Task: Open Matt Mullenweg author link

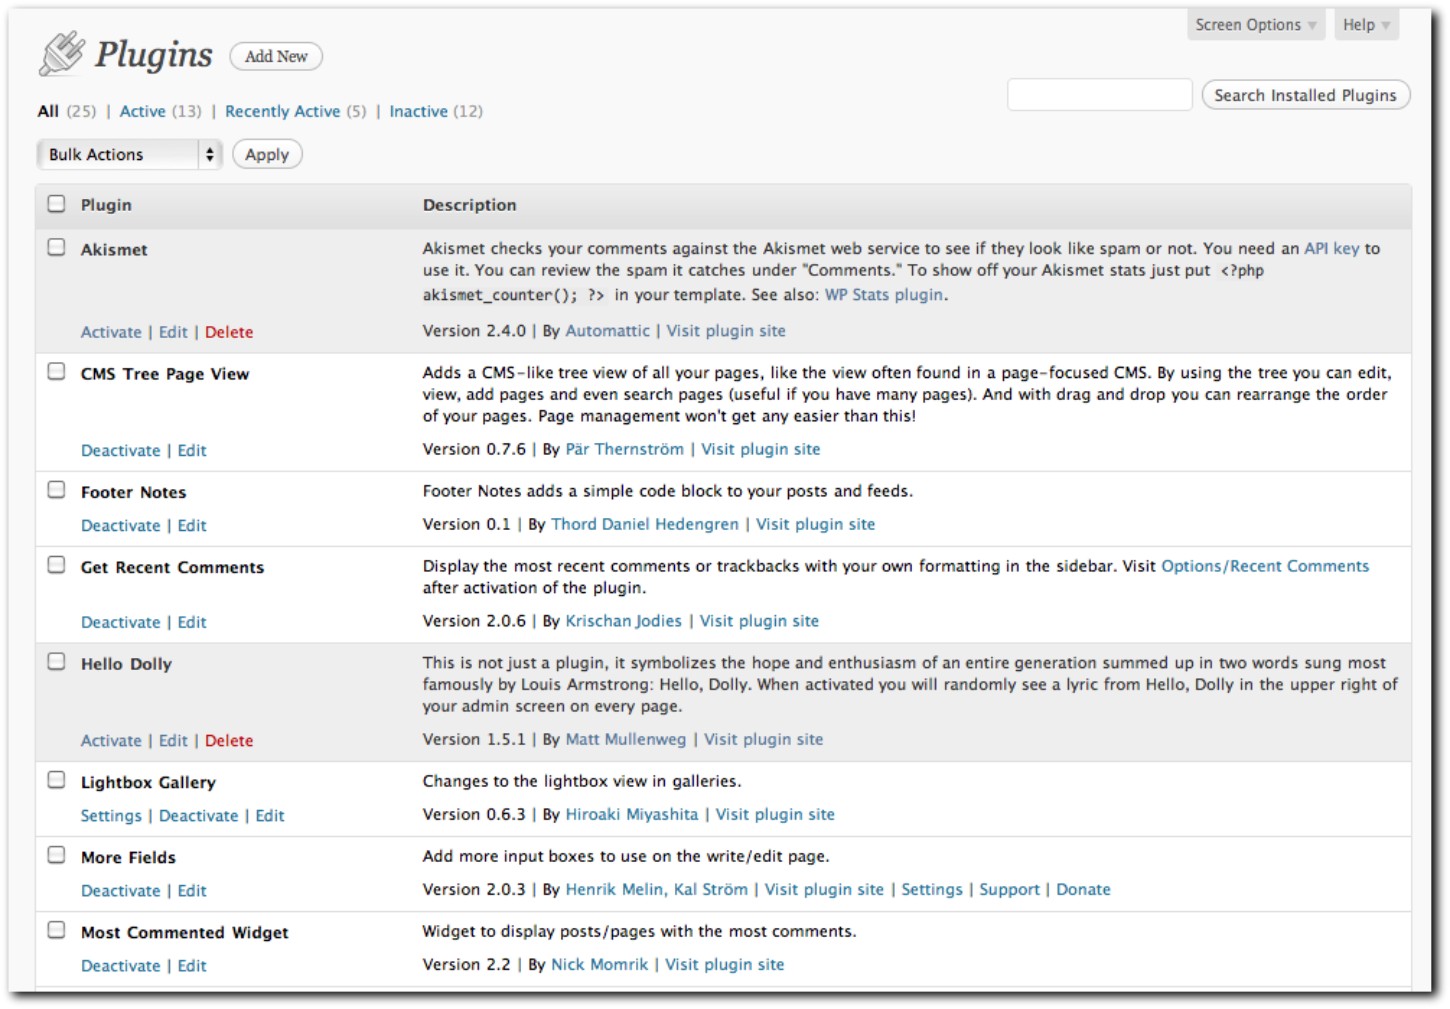Action: tap(626, 740)
